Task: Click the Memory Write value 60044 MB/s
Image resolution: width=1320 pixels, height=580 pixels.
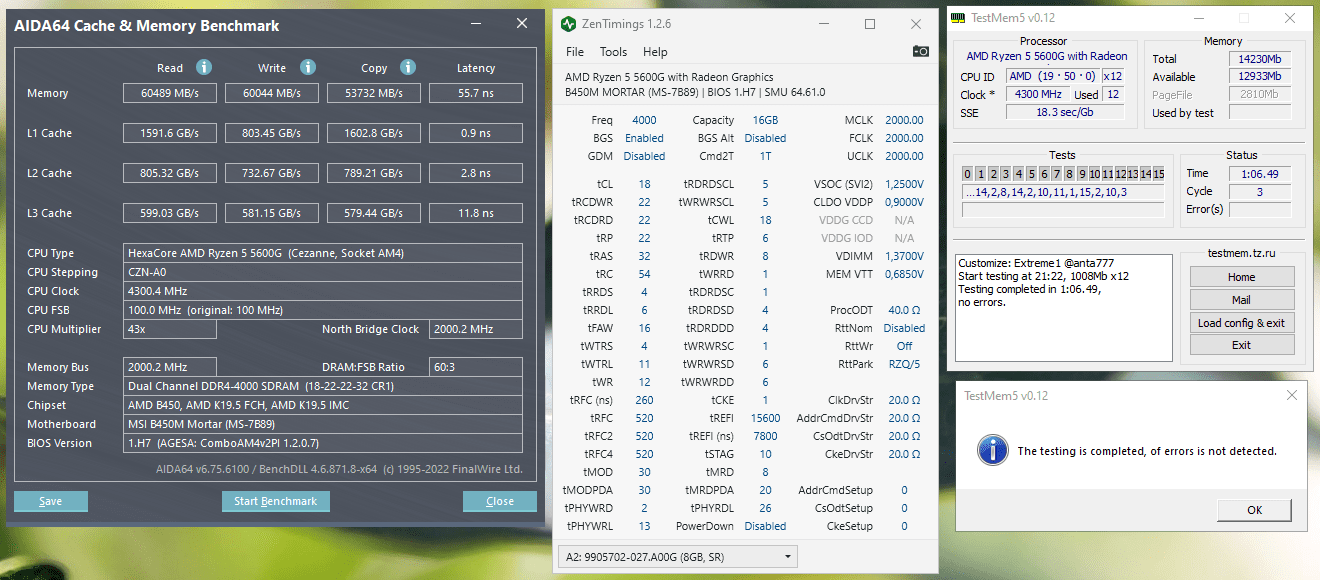Action: tap(274, 93)
